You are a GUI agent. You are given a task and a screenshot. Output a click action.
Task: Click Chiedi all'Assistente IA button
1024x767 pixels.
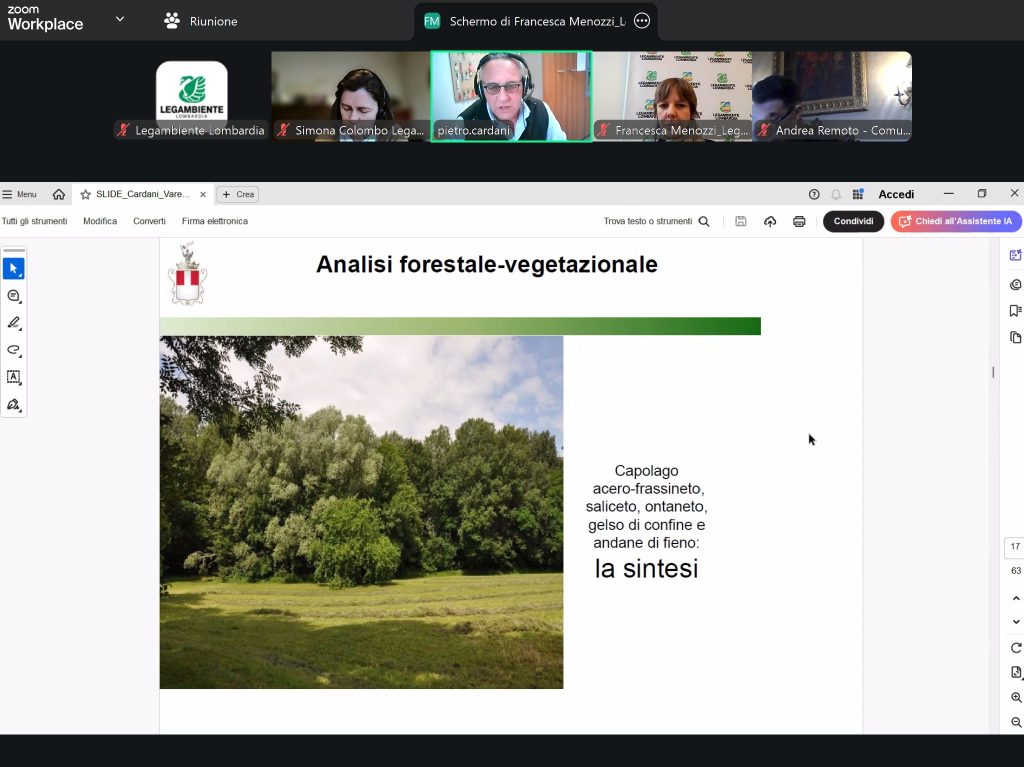point(955,221)
